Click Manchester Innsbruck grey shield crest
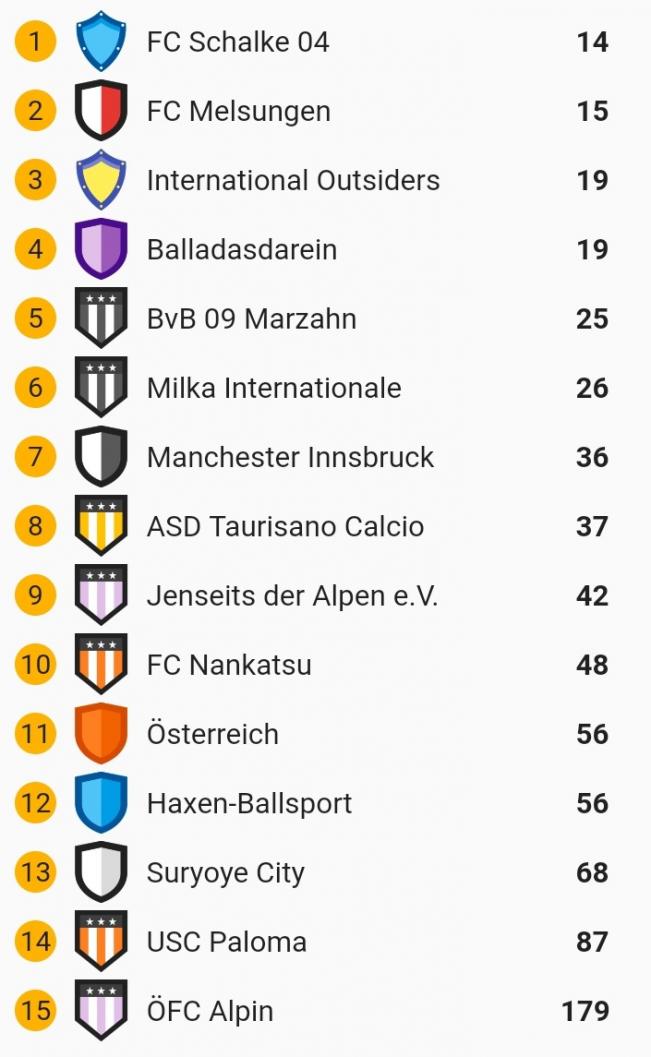The image size is (651, 1057). click(x=101, y=457)
